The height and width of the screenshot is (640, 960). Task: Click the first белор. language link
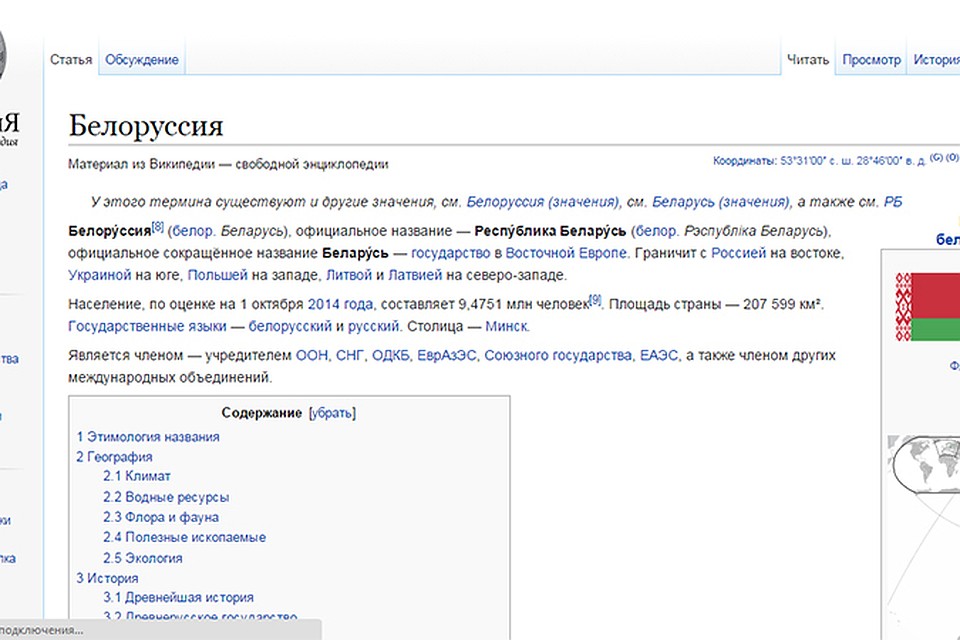tap(193, 231)
